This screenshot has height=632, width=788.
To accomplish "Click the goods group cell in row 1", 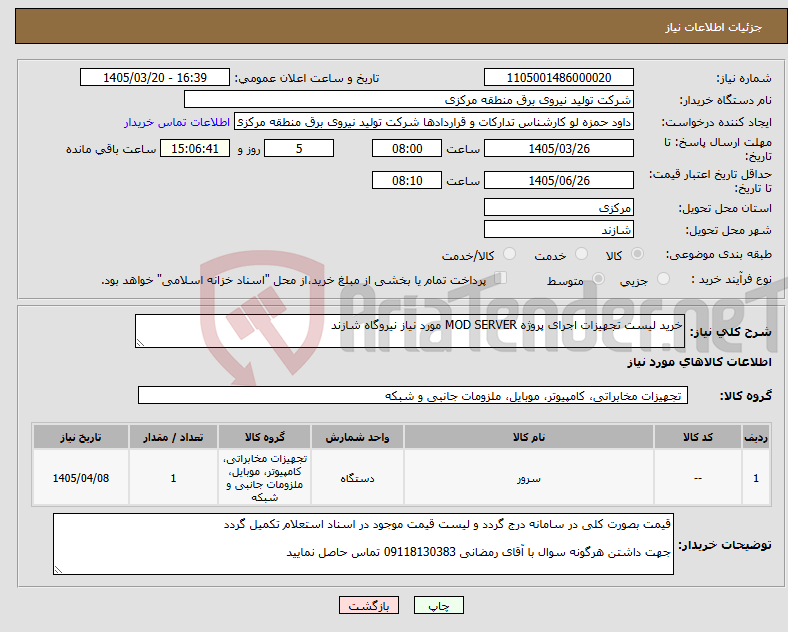I will click(x=264, y=478).
